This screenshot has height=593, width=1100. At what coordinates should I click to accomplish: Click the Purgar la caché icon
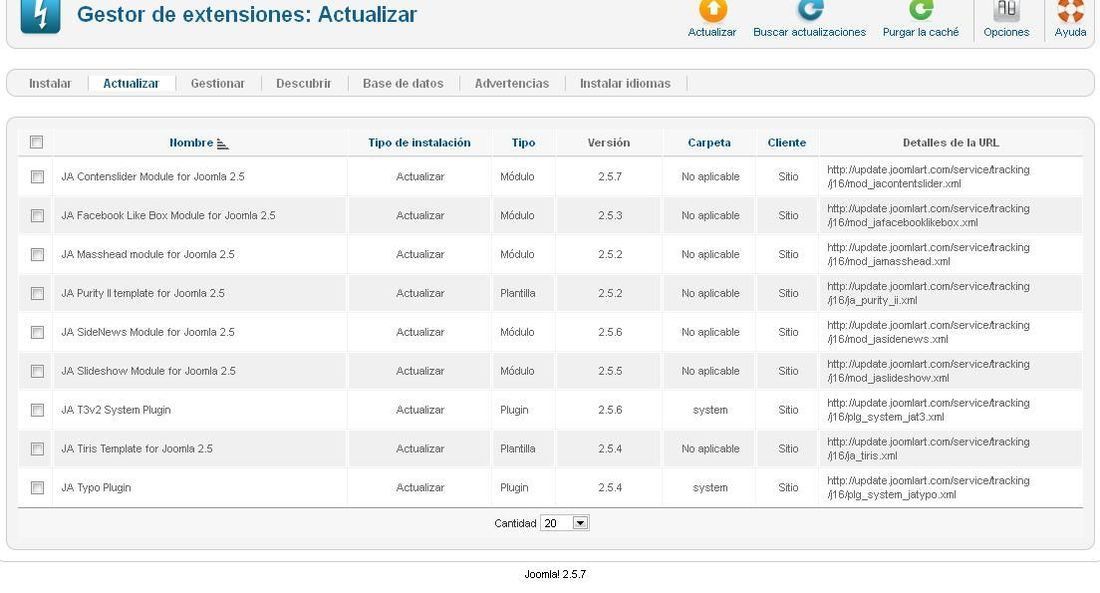point(920,11)
